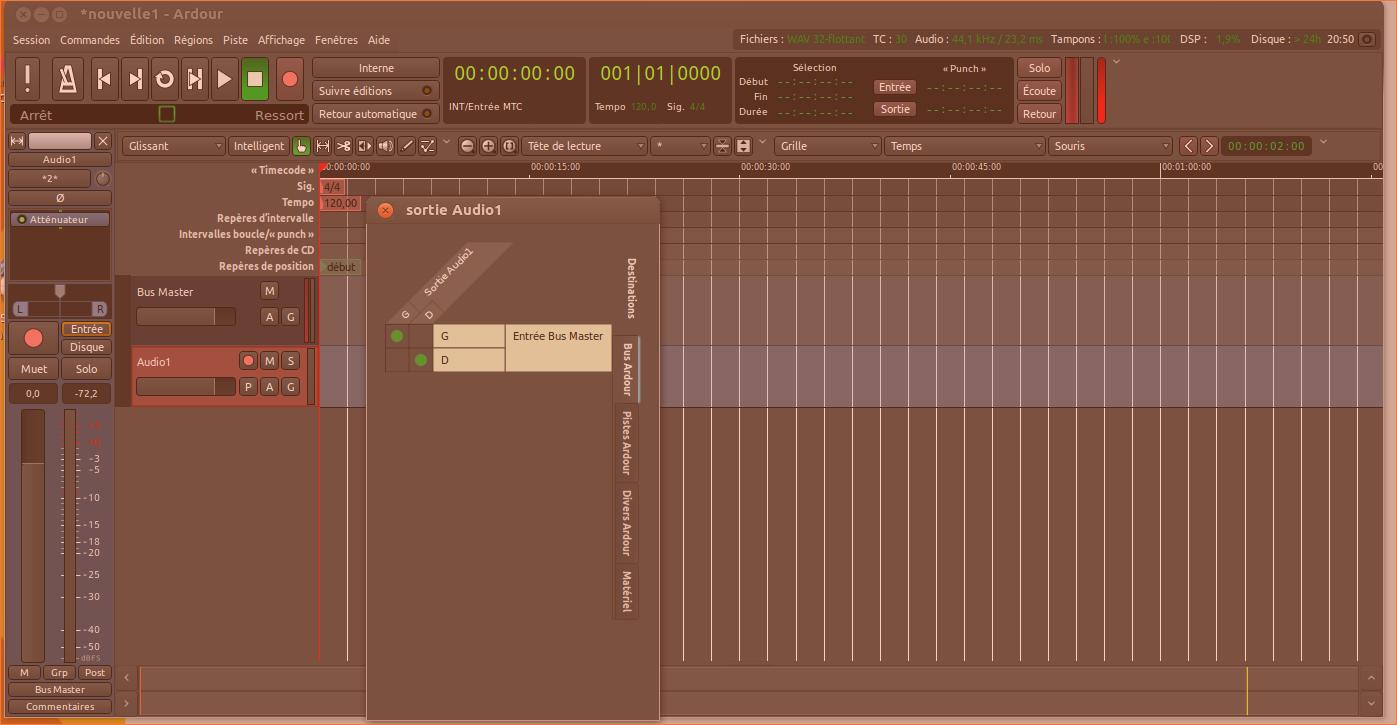Mute the Audio1 track with M
Viewport: 1397px width, 725px height.
click(x=269, y=361)
